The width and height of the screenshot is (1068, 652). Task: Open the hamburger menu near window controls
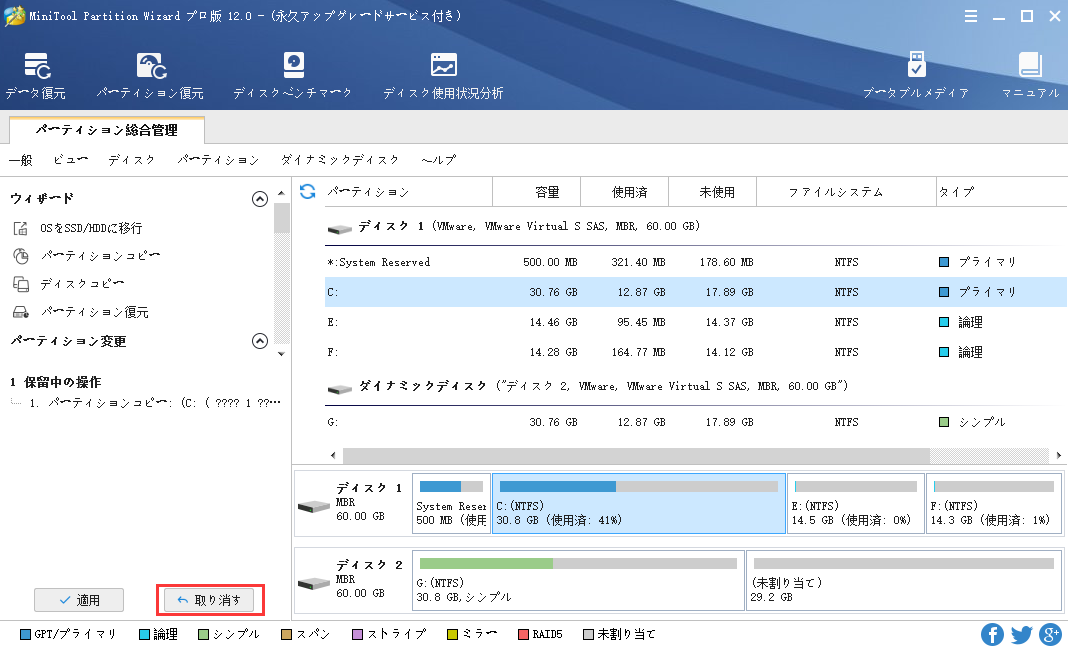[x=969, y=16]
